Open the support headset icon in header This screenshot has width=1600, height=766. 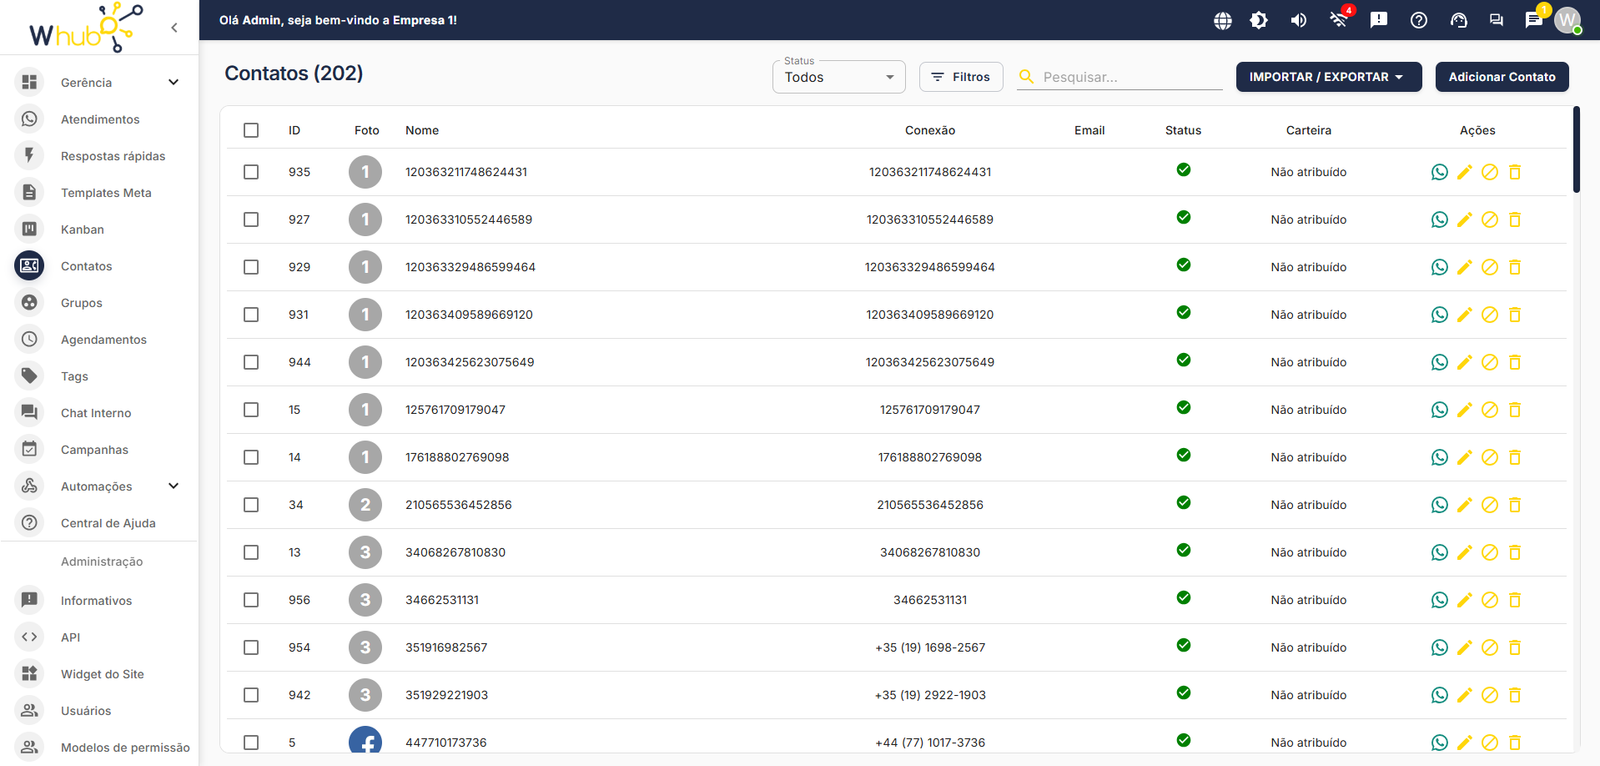(1458, 20)
